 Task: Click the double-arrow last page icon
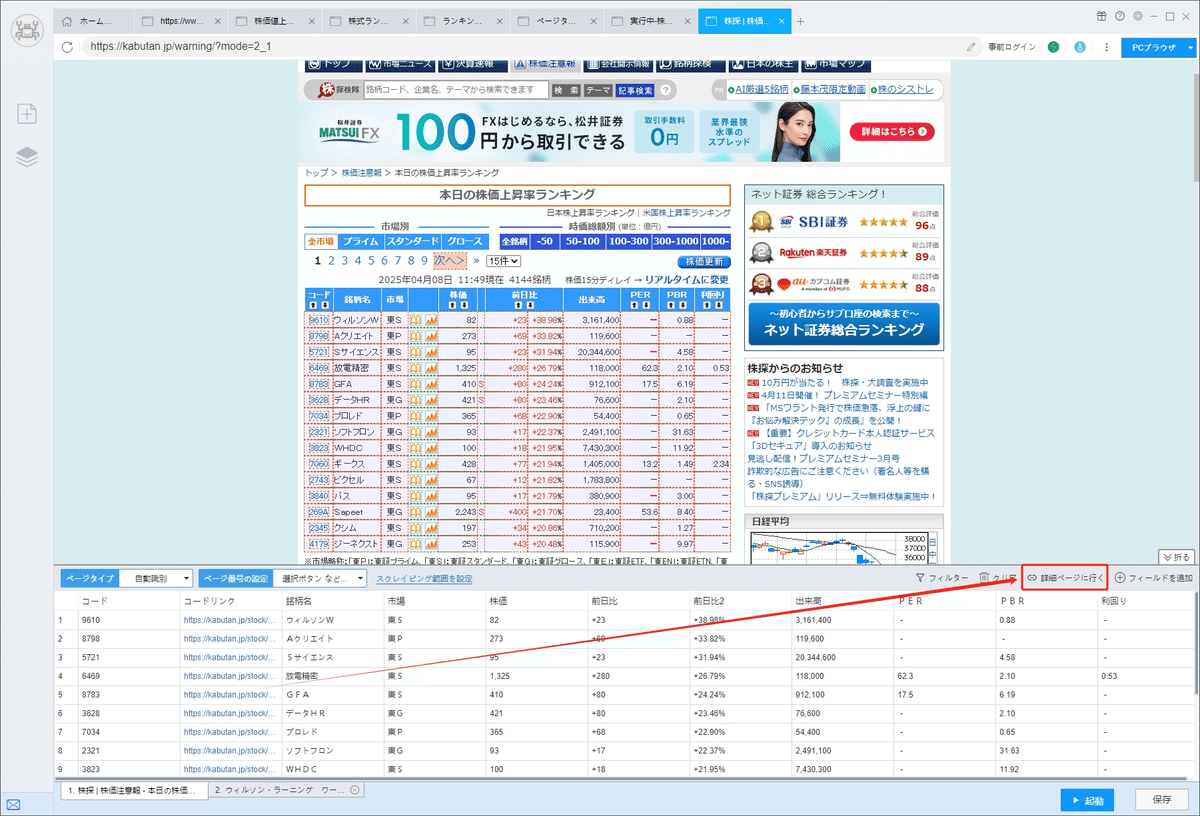[476, 260]
